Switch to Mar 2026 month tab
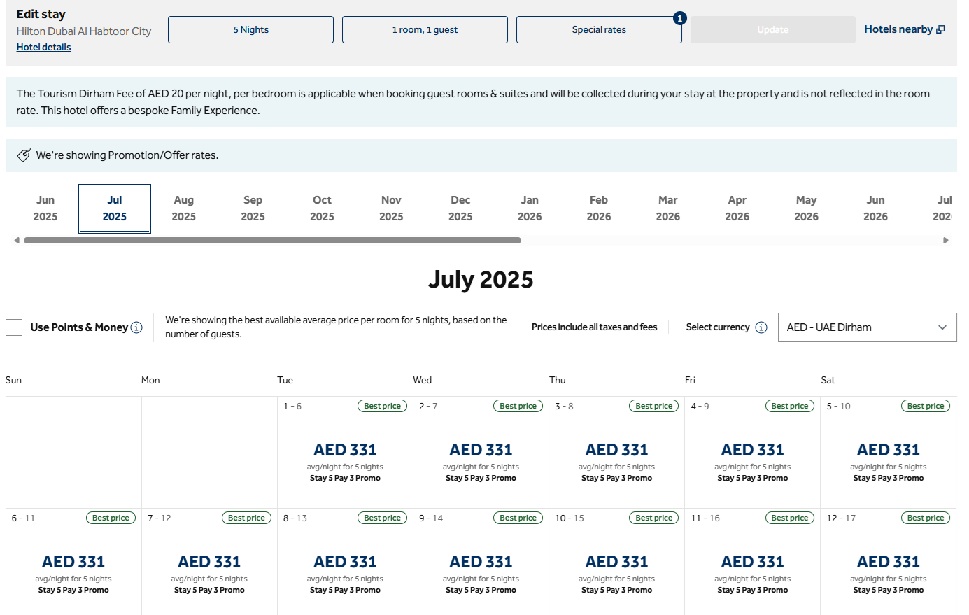The height and width of the screenshot is (615, 969). (x=668, y=208)
